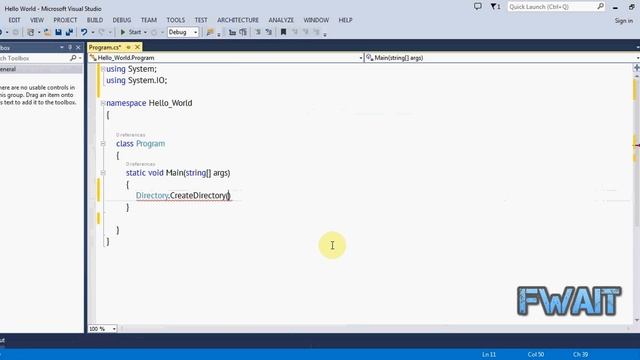Close the Program.cs tab
640x360 pixels.
(138, 47)
